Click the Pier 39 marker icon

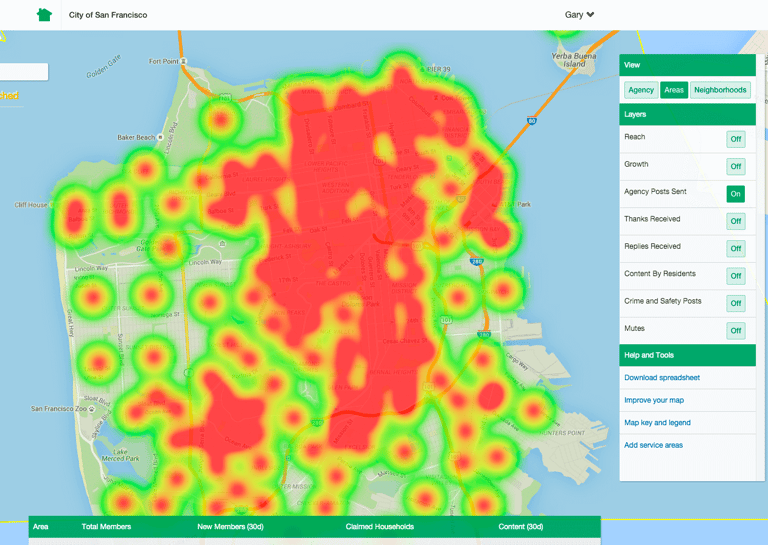click(422, 70)
